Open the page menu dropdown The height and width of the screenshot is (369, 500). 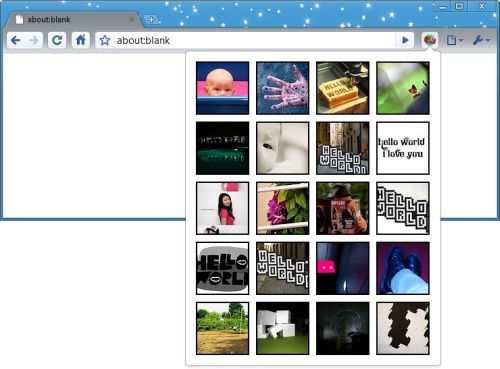click(455, 40)
